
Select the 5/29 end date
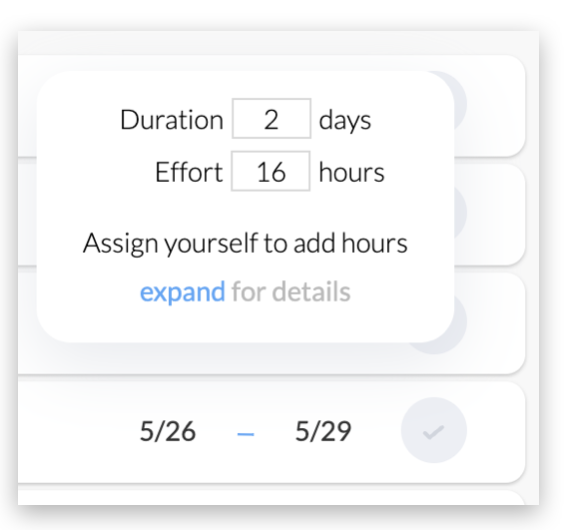[x=323, y=431]
